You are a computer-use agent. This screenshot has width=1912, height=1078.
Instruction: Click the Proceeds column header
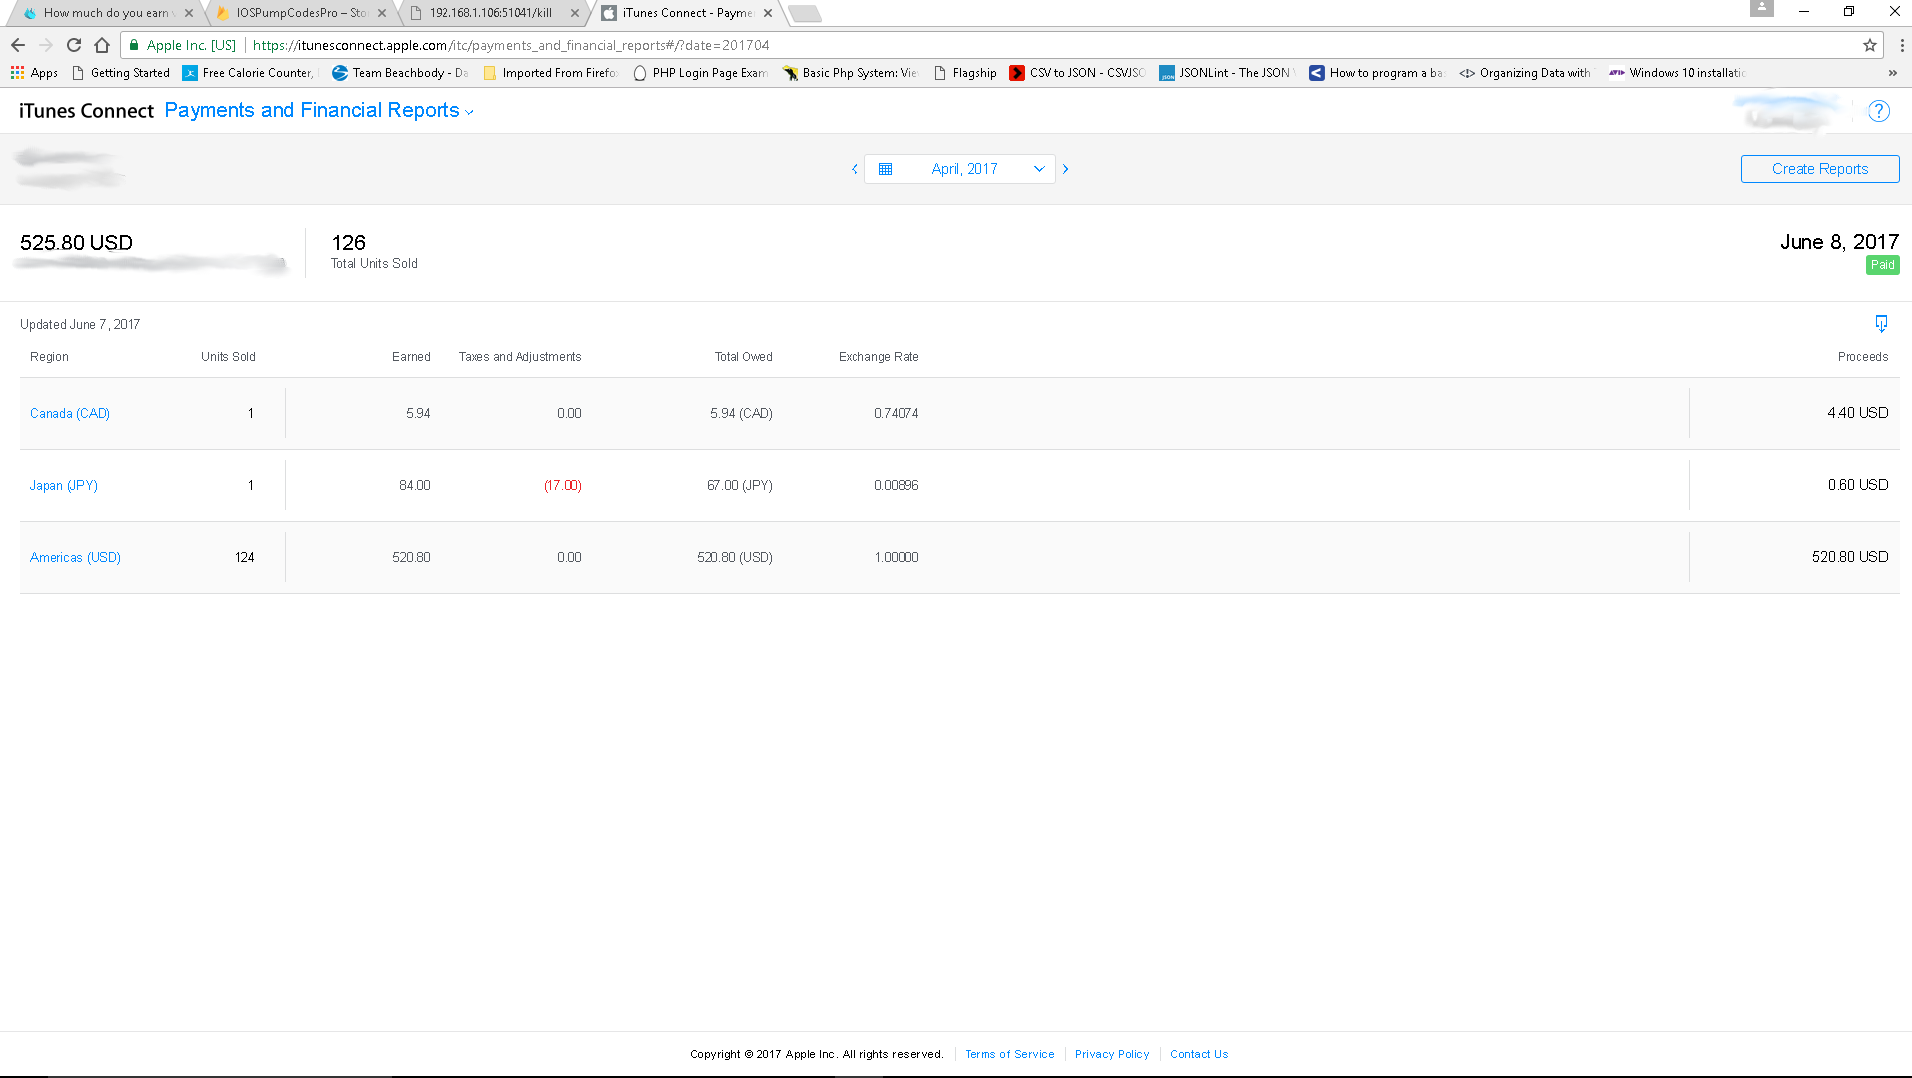pyautogui.click(x=1863, y=357)
